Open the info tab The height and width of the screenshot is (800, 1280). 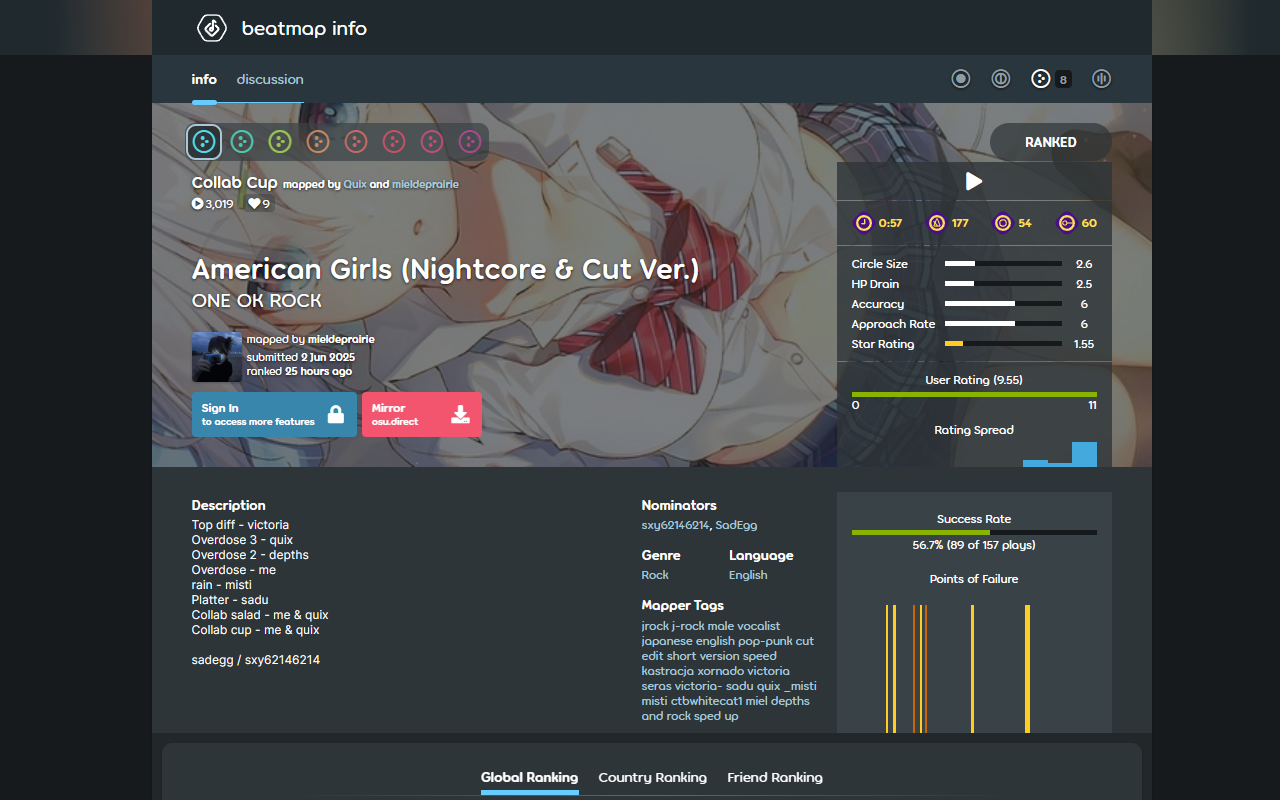tap(204, 79)
